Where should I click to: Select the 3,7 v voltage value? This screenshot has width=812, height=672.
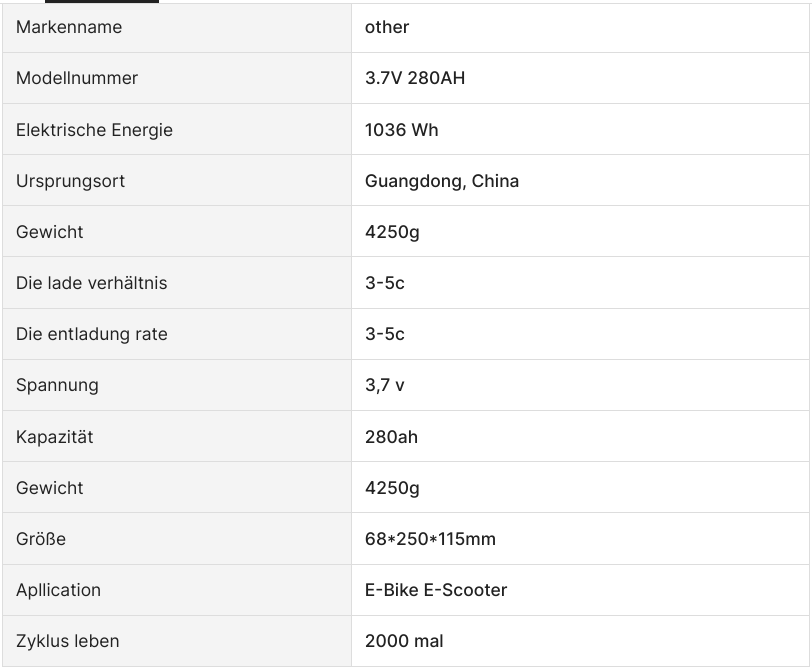click(x=384, y=385)
